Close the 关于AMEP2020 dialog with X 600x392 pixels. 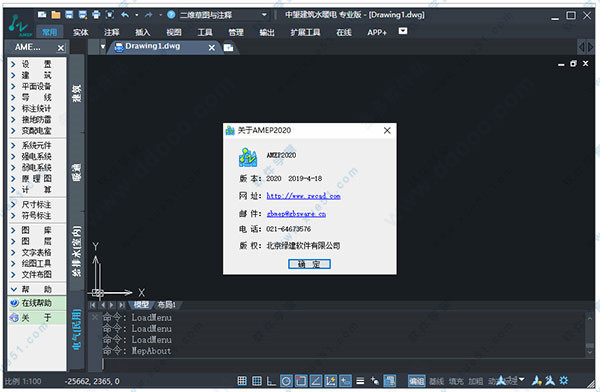[x=387, y=131]
